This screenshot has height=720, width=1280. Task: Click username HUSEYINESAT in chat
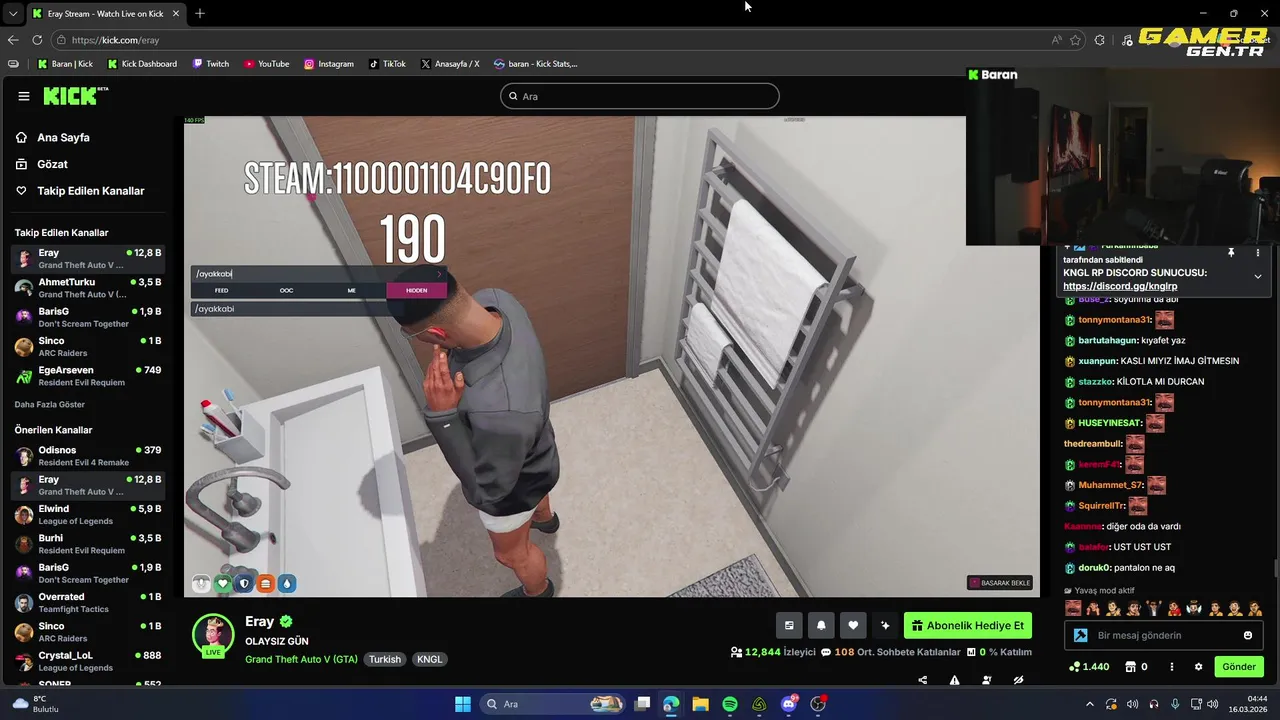coord(1110,423)
